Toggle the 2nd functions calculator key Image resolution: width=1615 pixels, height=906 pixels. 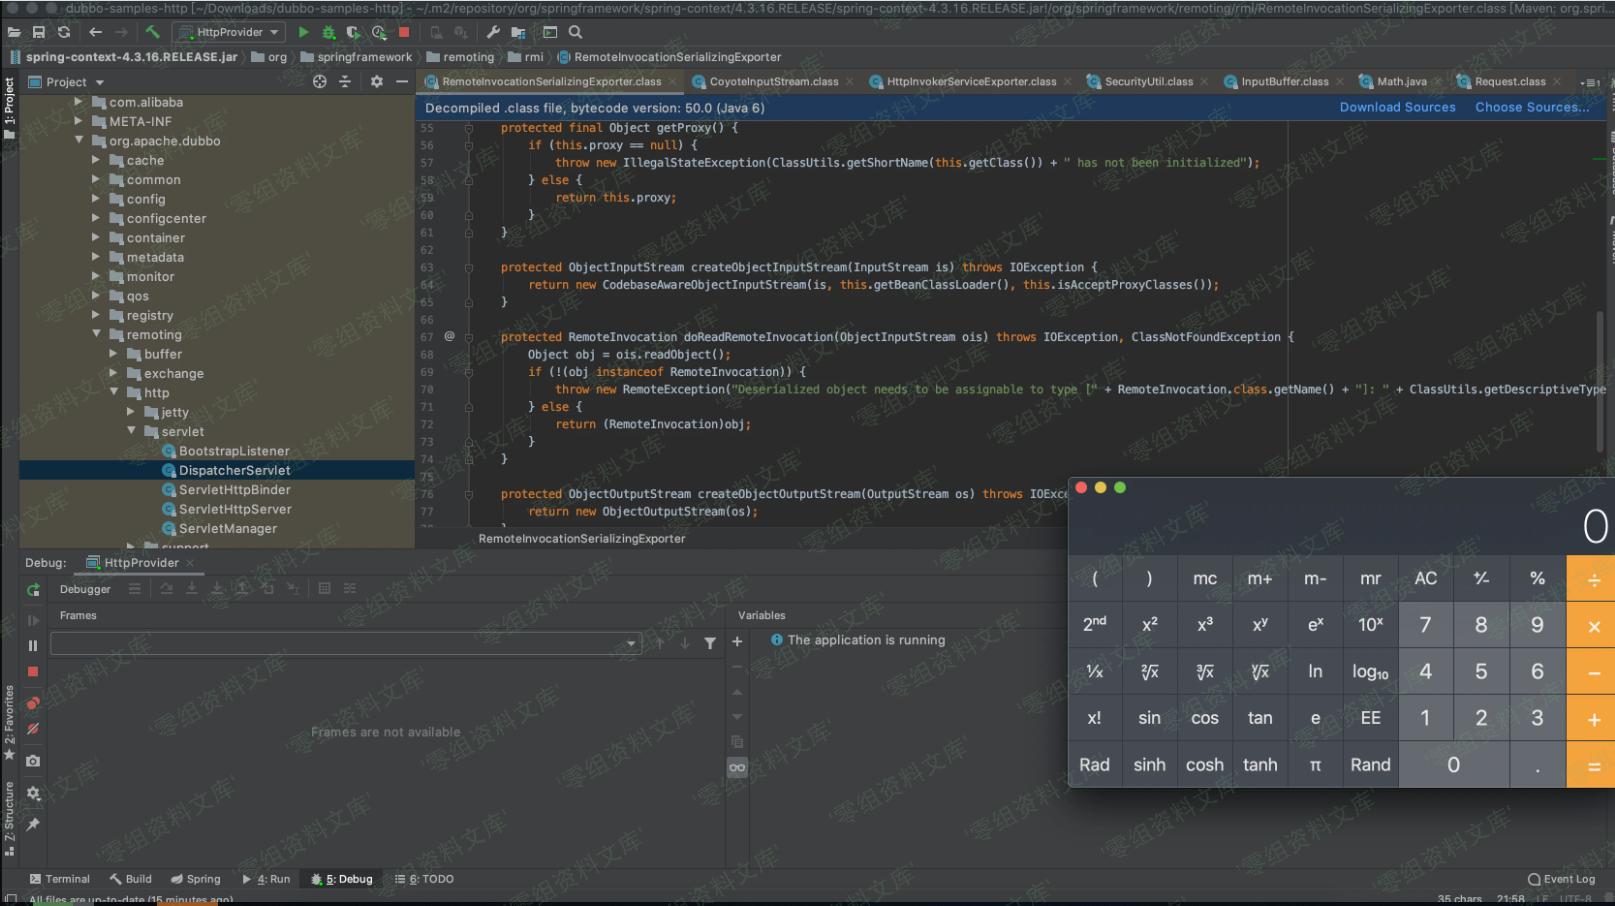1094,625
